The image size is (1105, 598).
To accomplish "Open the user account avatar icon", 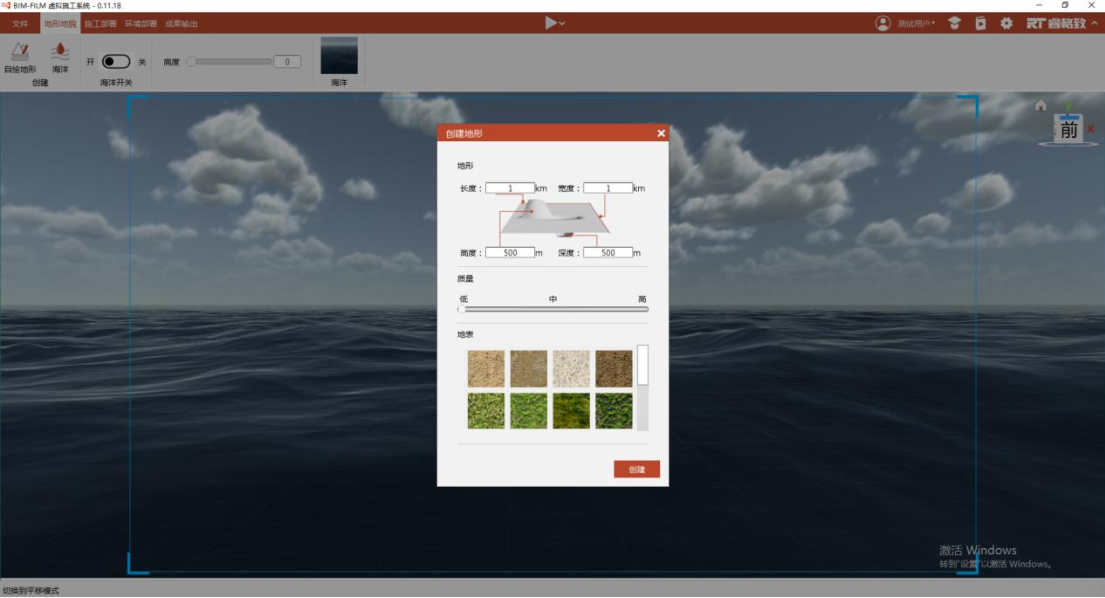I will [882, 23].
